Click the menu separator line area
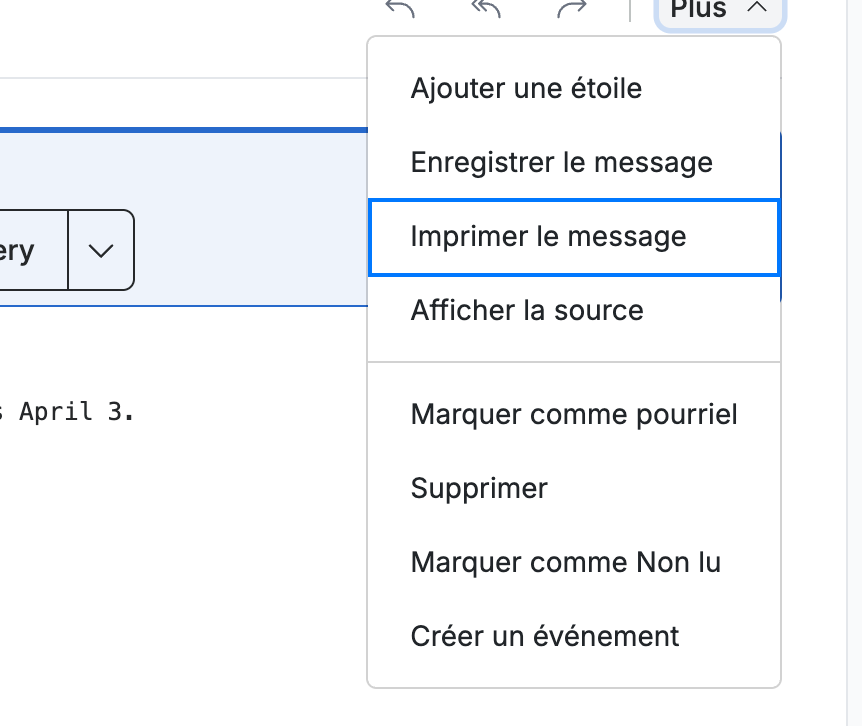This screenshot has width=862, height=726. coord(574,362)
